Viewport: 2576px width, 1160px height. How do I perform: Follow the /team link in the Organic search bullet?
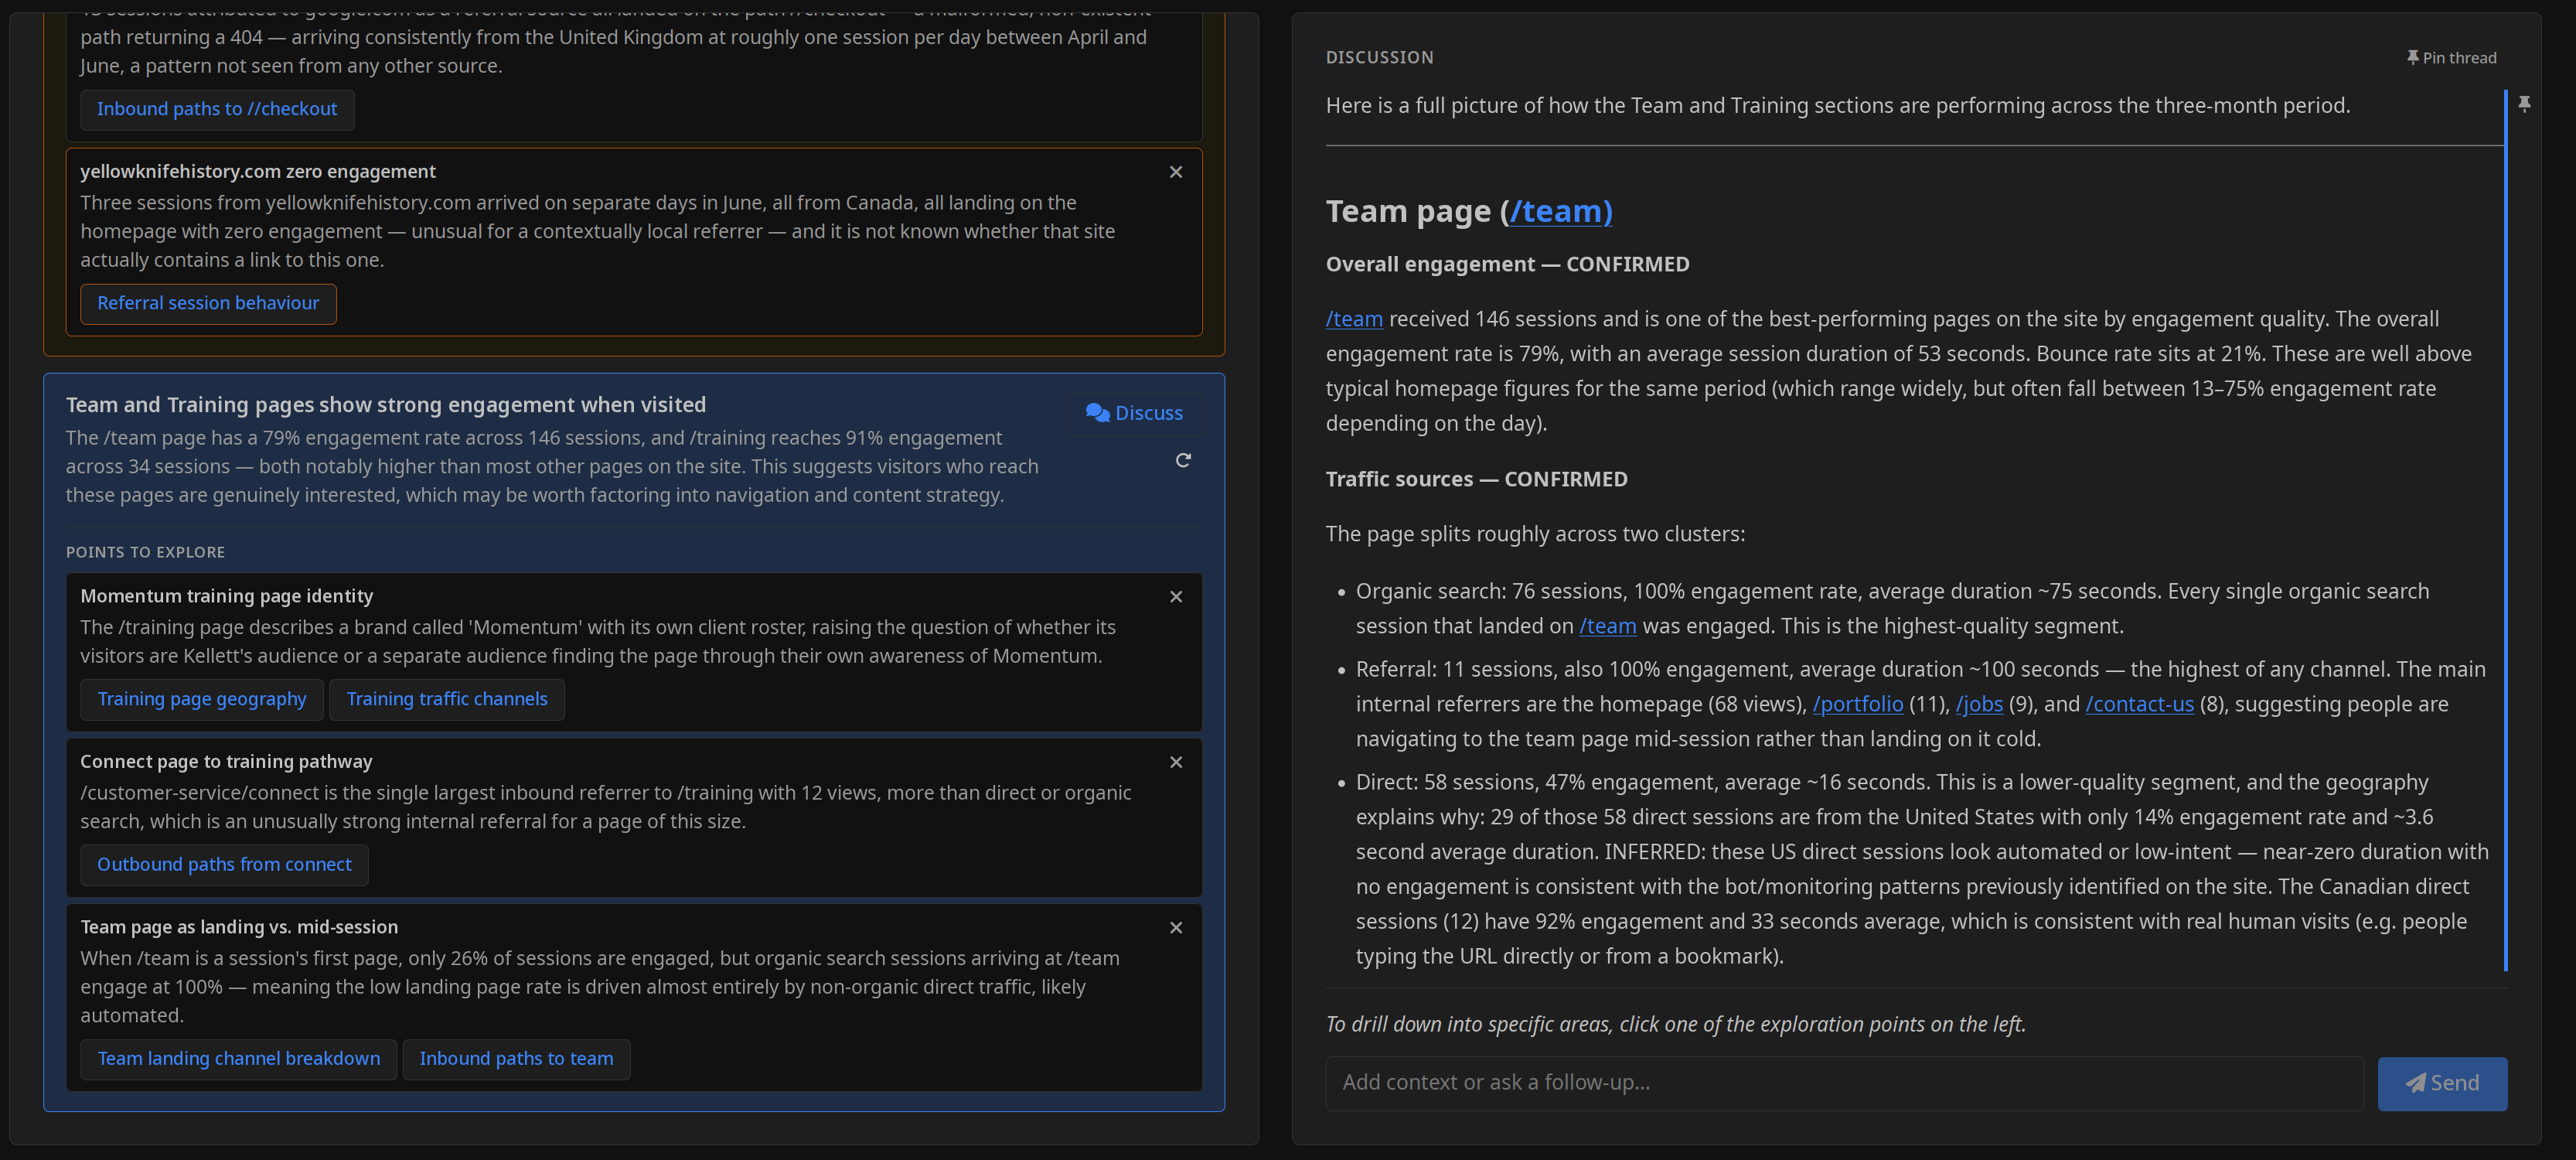pyautogui.click(x=1607, y=626)
